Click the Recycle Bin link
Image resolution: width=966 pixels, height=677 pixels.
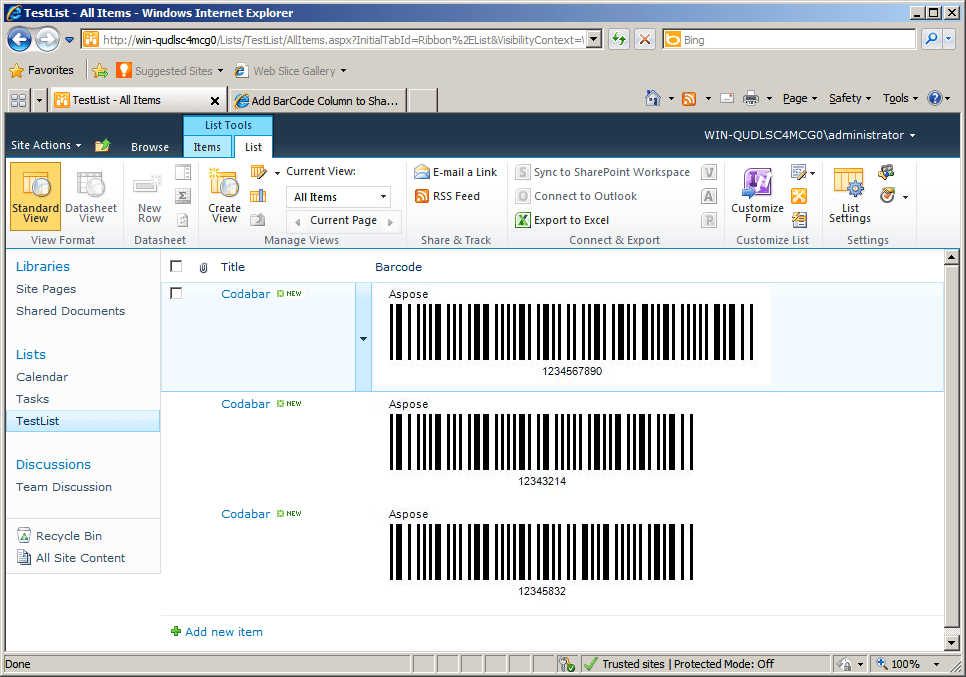pos(68,536)
